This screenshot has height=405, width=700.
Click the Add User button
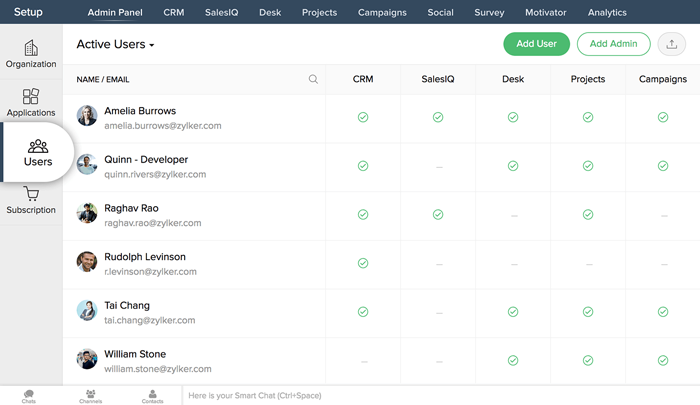click(536, 44)
